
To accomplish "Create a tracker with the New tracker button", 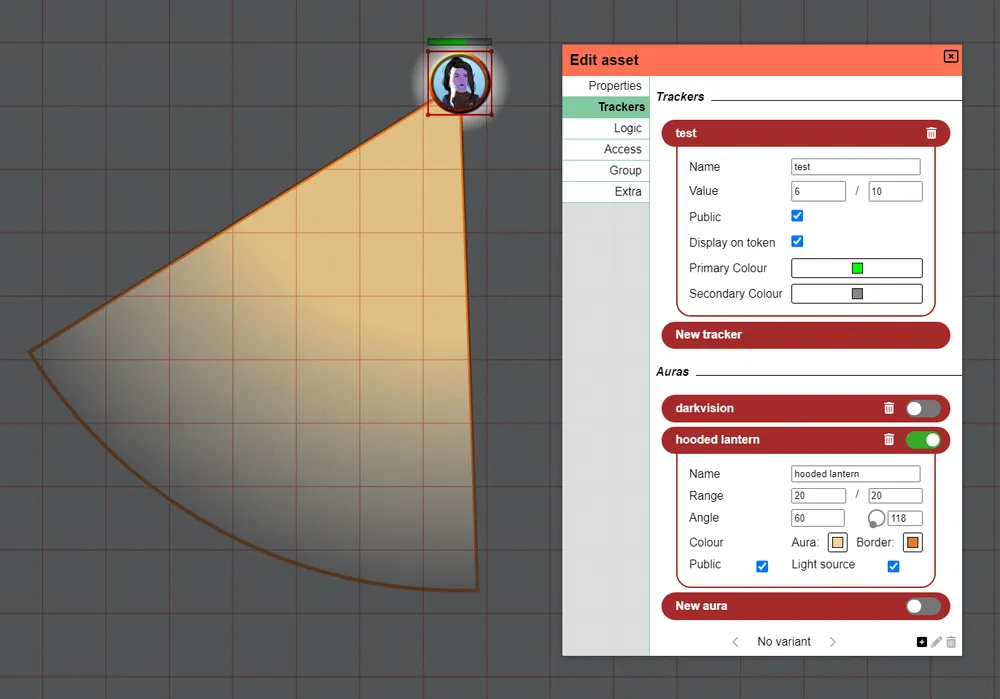I will click(805, 335).
